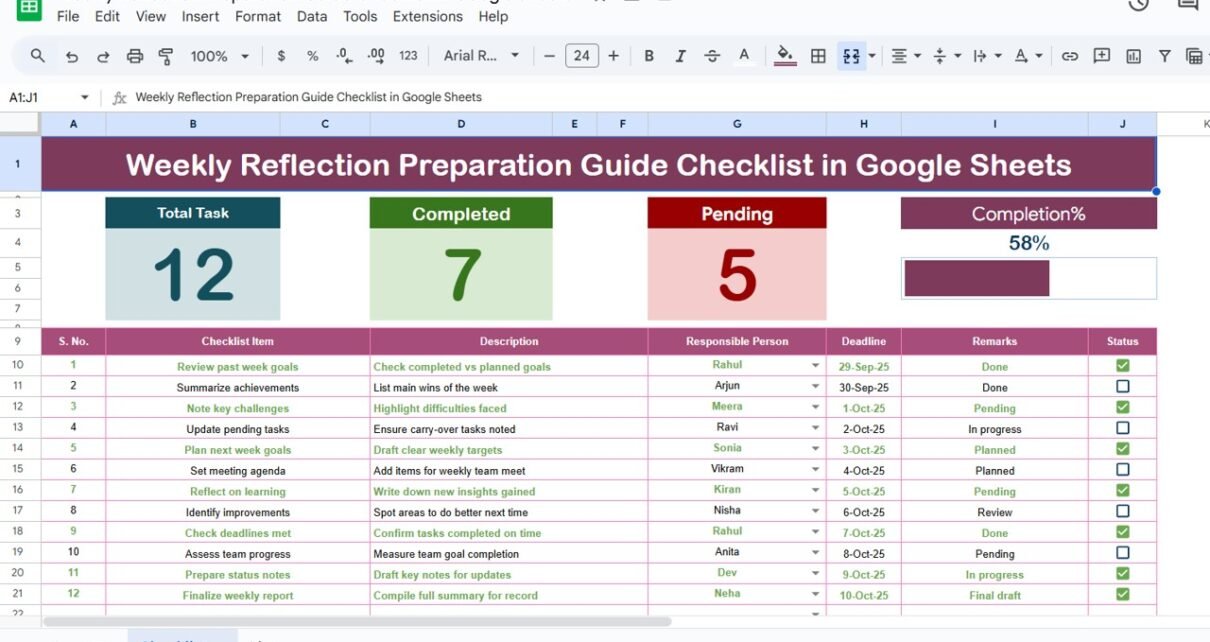Image resolution: width=1210 pixels, height=642 pixels.
Task: Tick the Set meeting agenda status checkbox
Action: [1122, 470]
